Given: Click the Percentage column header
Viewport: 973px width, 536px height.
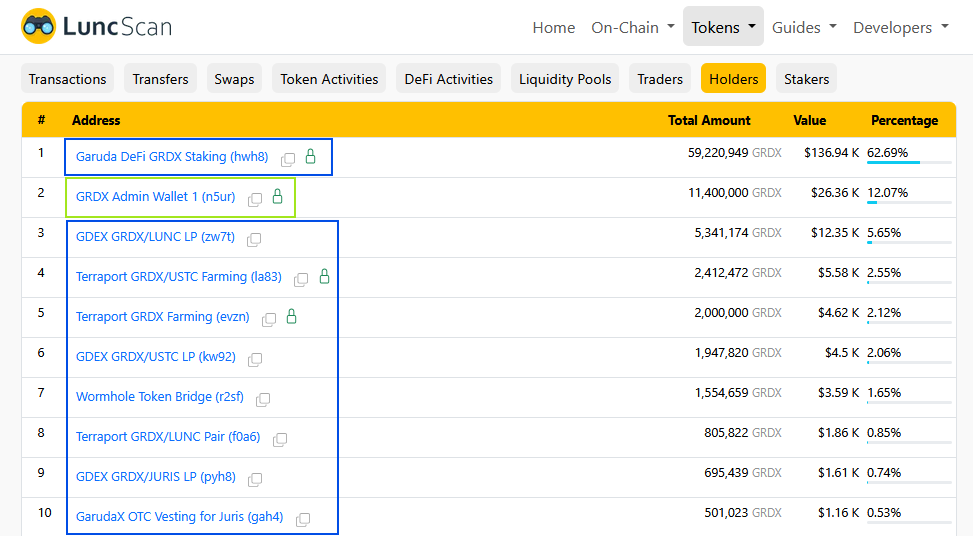Looking at the screenshot, I should click(x=905, y=120).
